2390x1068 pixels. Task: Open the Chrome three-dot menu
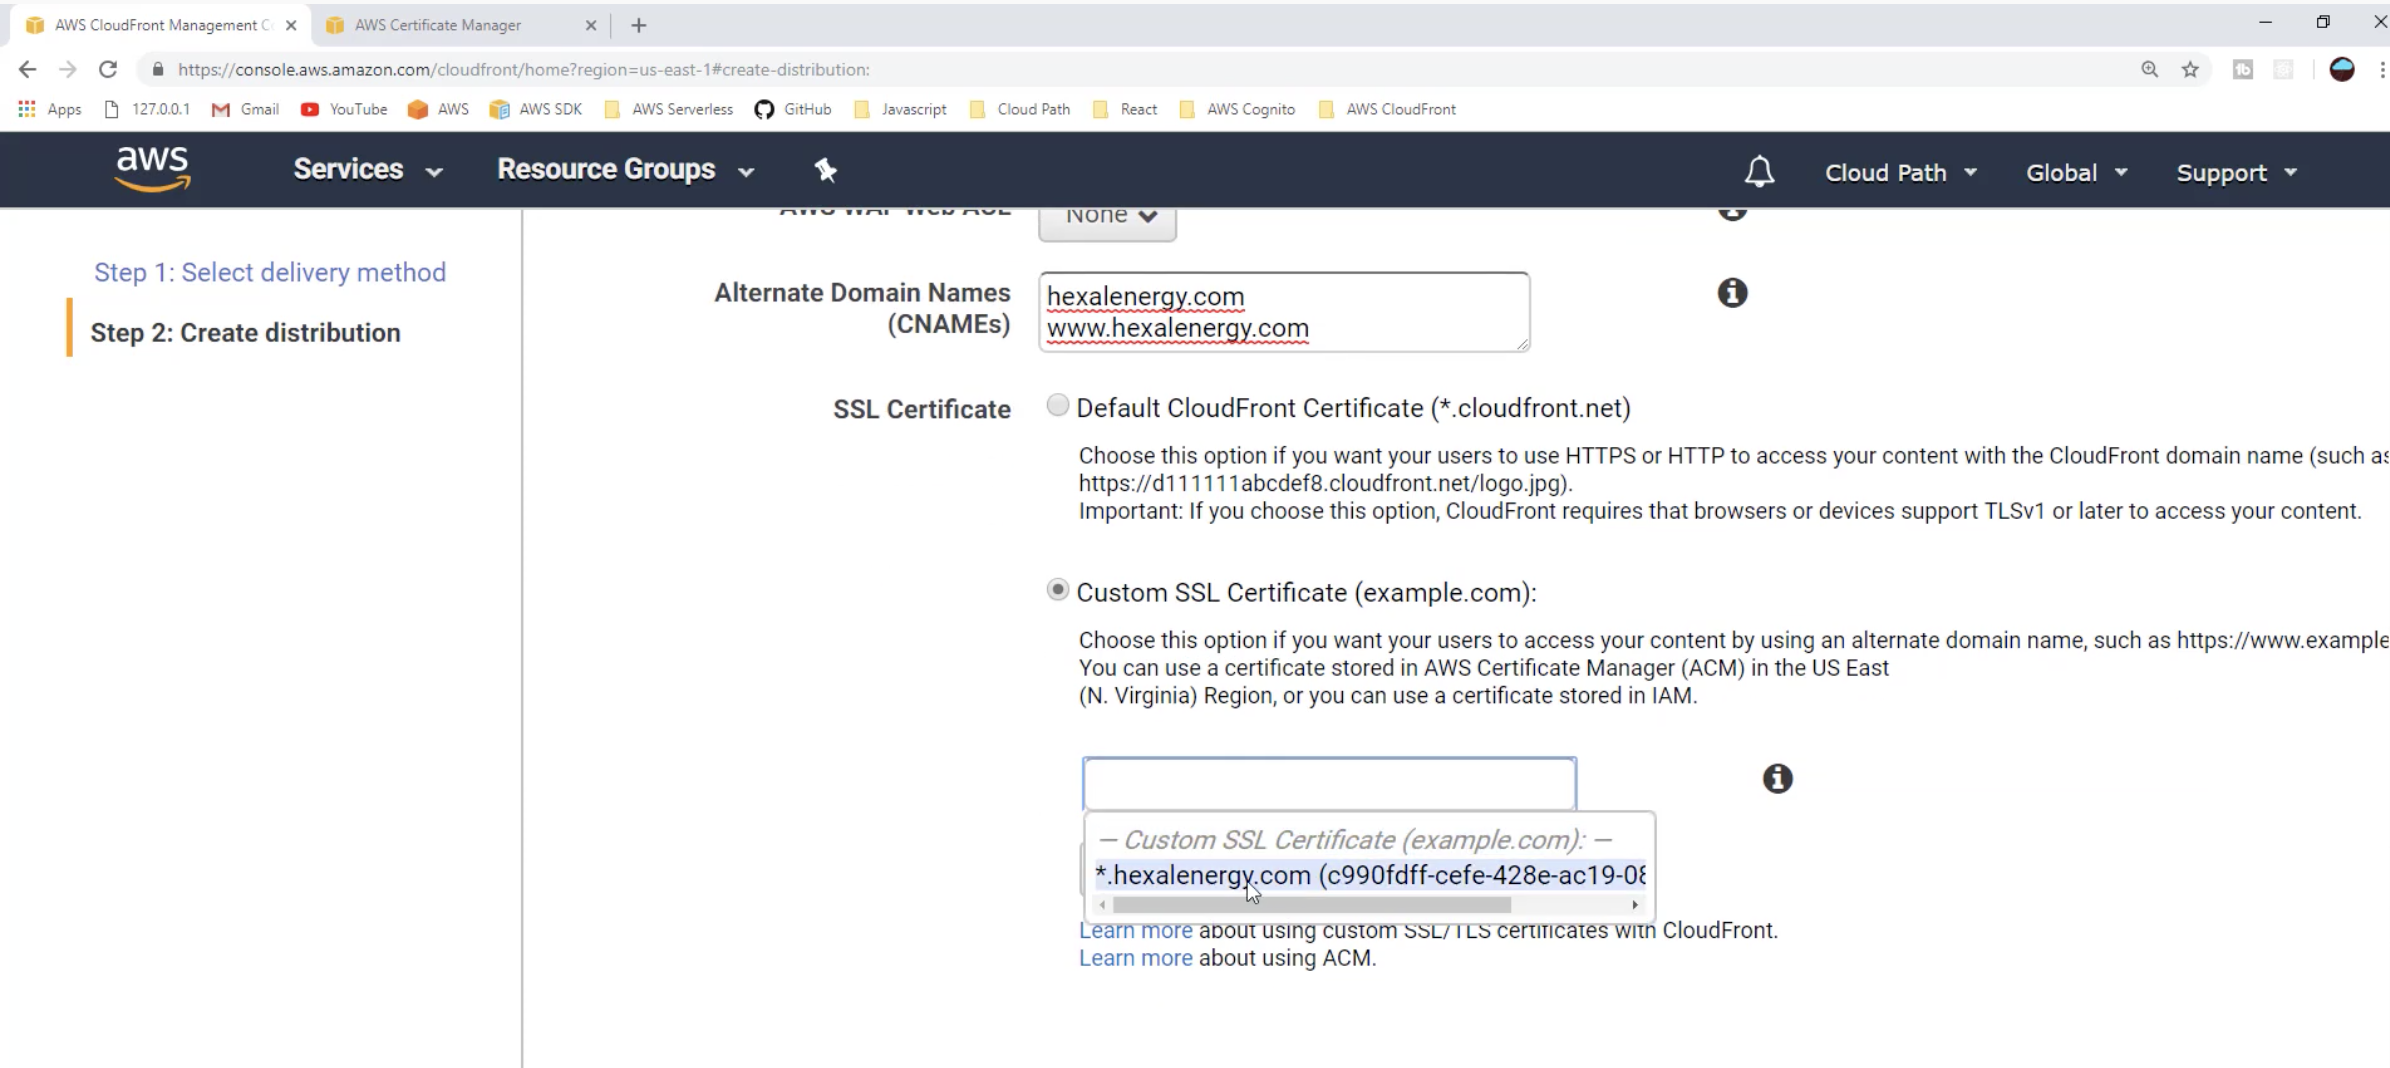(2382, 69)
